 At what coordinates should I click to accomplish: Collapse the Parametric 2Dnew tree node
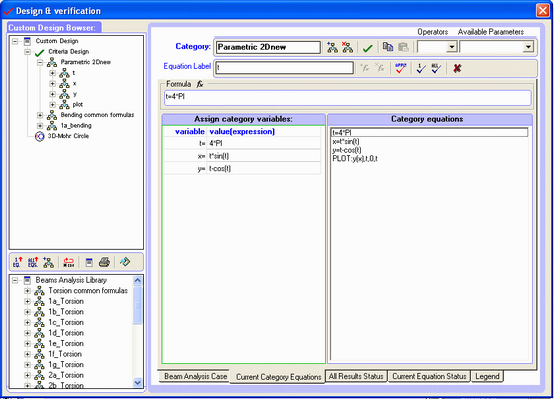[x=40, y=63]
